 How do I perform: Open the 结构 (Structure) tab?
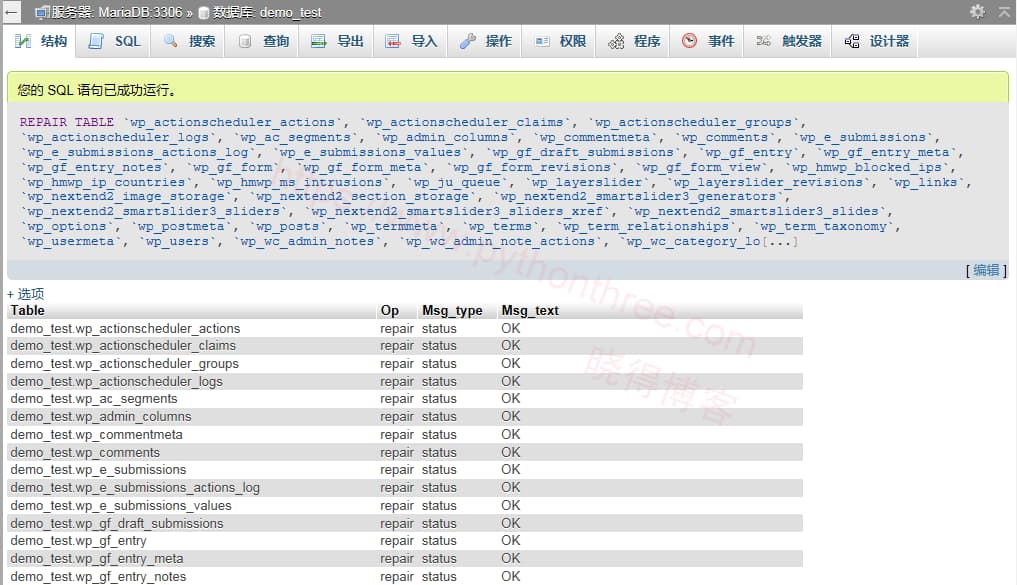(40, 42)
